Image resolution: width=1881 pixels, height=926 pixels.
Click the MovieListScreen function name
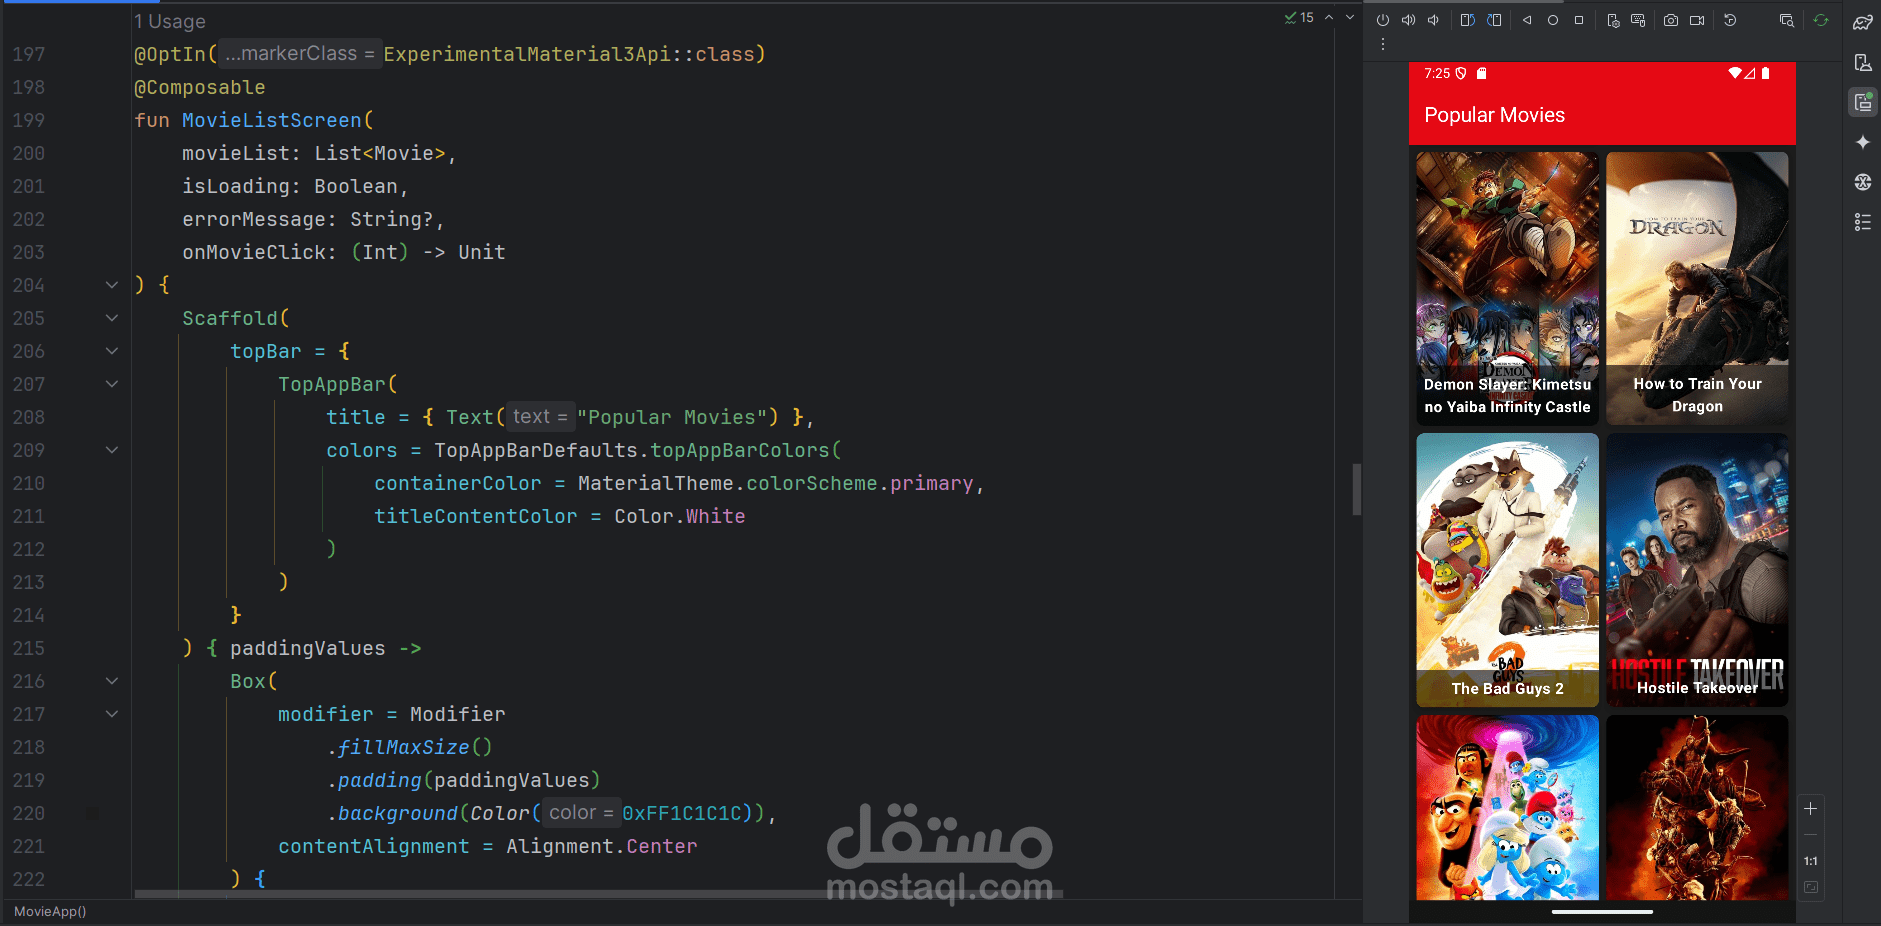click(272, 120)
